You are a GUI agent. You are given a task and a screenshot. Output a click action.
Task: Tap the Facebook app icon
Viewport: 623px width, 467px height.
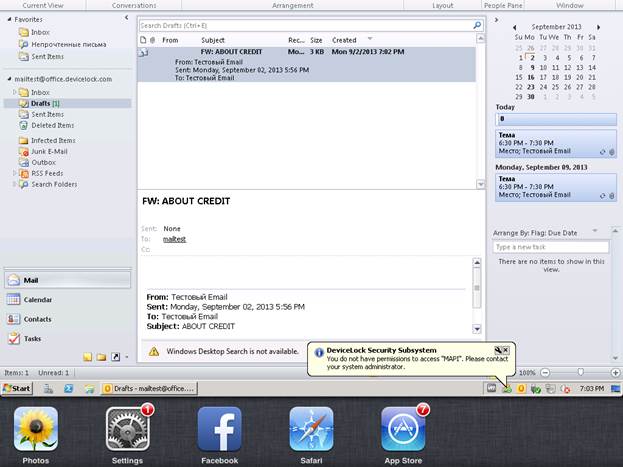point(219,429)
